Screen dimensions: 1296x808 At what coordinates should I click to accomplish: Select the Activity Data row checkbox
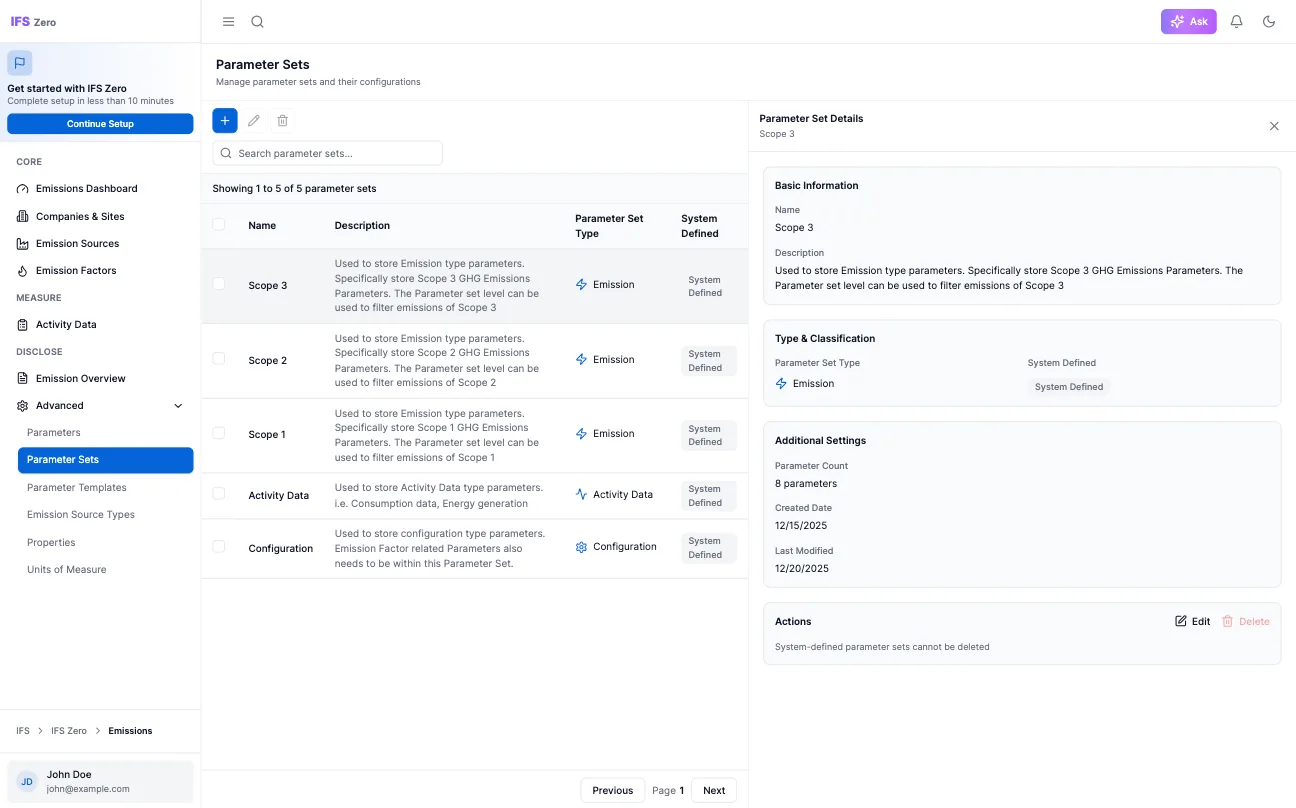click(219, 494)
